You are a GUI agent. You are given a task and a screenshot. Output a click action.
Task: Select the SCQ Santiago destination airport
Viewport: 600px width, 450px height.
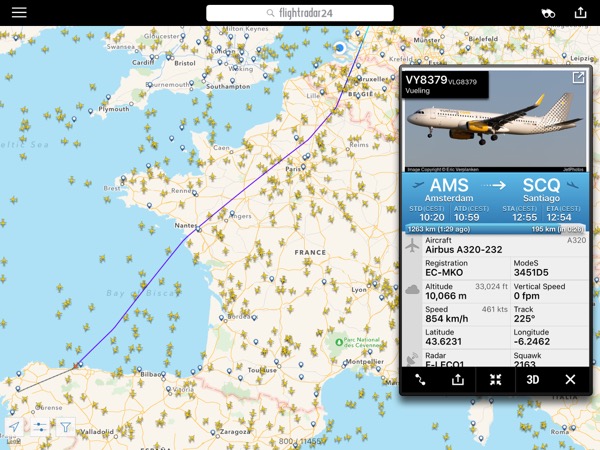pyautogui.click(x=541, y=190)
